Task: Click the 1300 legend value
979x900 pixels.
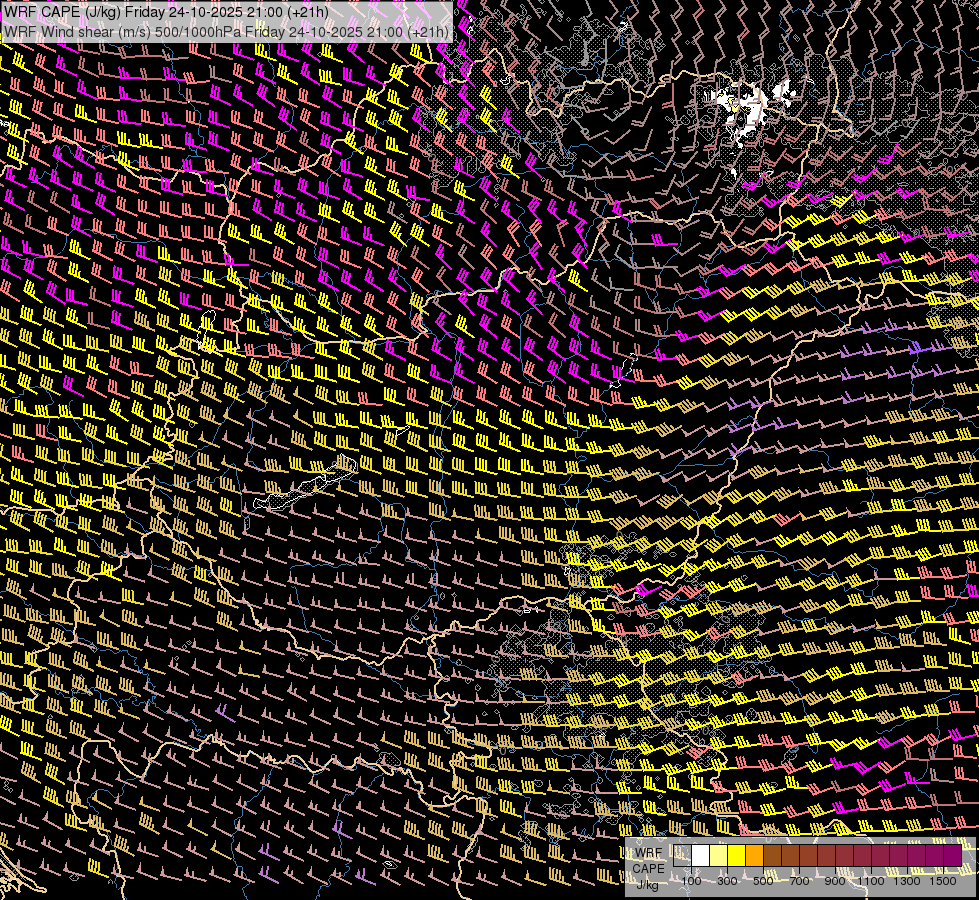Action: 907,881
